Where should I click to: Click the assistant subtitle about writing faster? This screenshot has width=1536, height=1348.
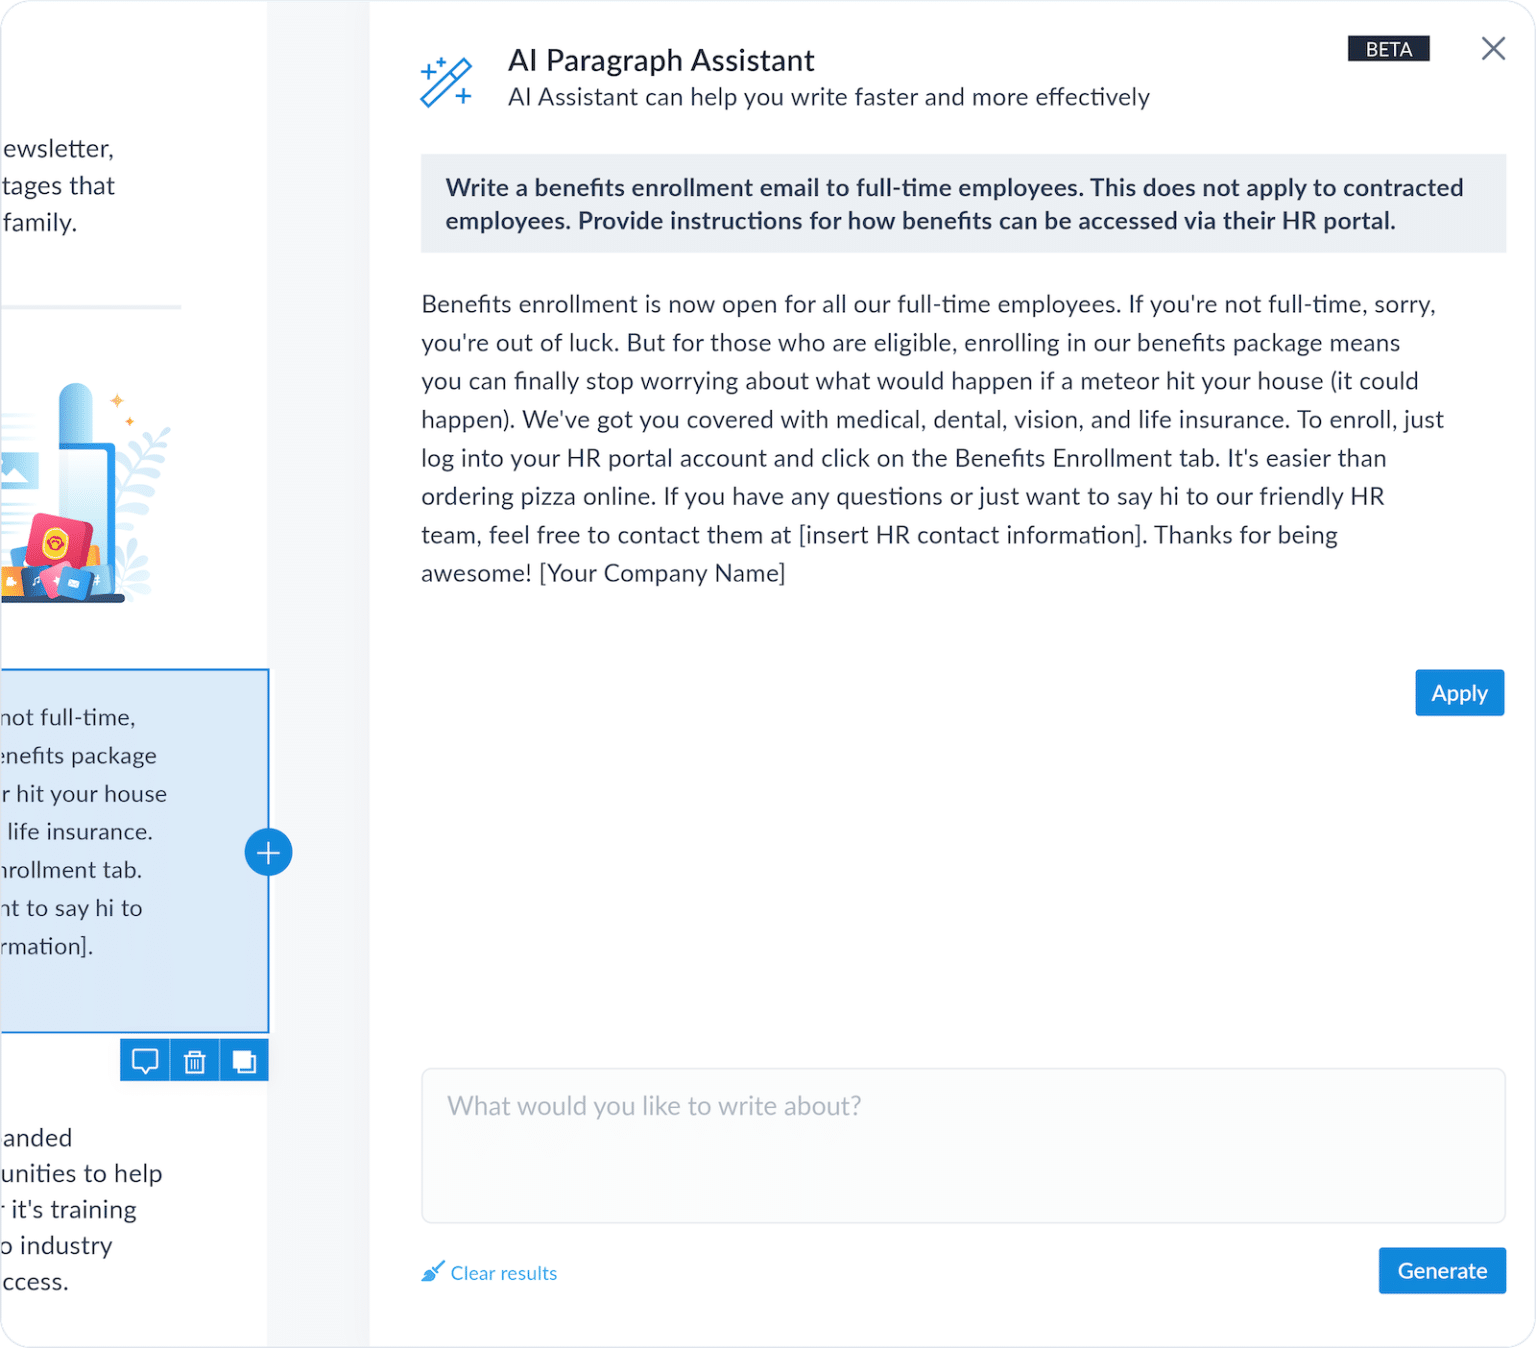coord(828,97)
